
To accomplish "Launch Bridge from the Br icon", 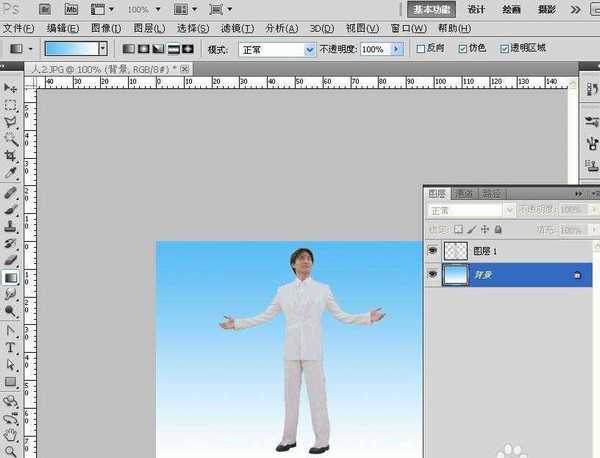I will click(46, 9).
